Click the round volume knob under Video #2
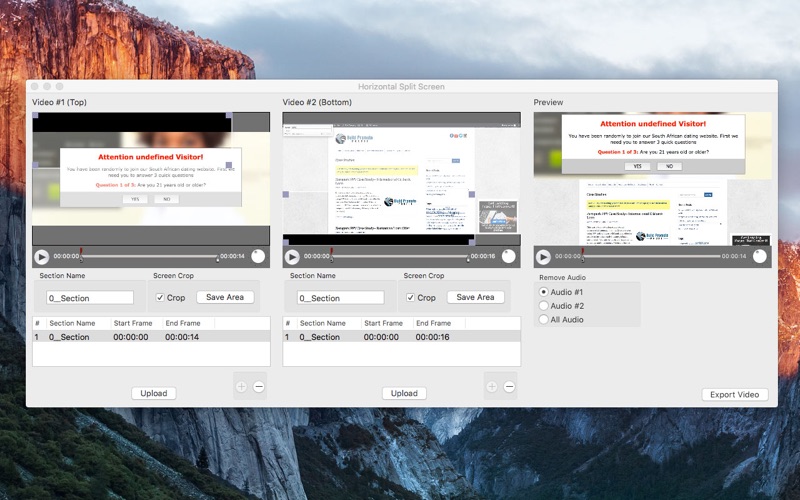The height and width of the screenshot is (500, 800). click(x=509, y=256)
